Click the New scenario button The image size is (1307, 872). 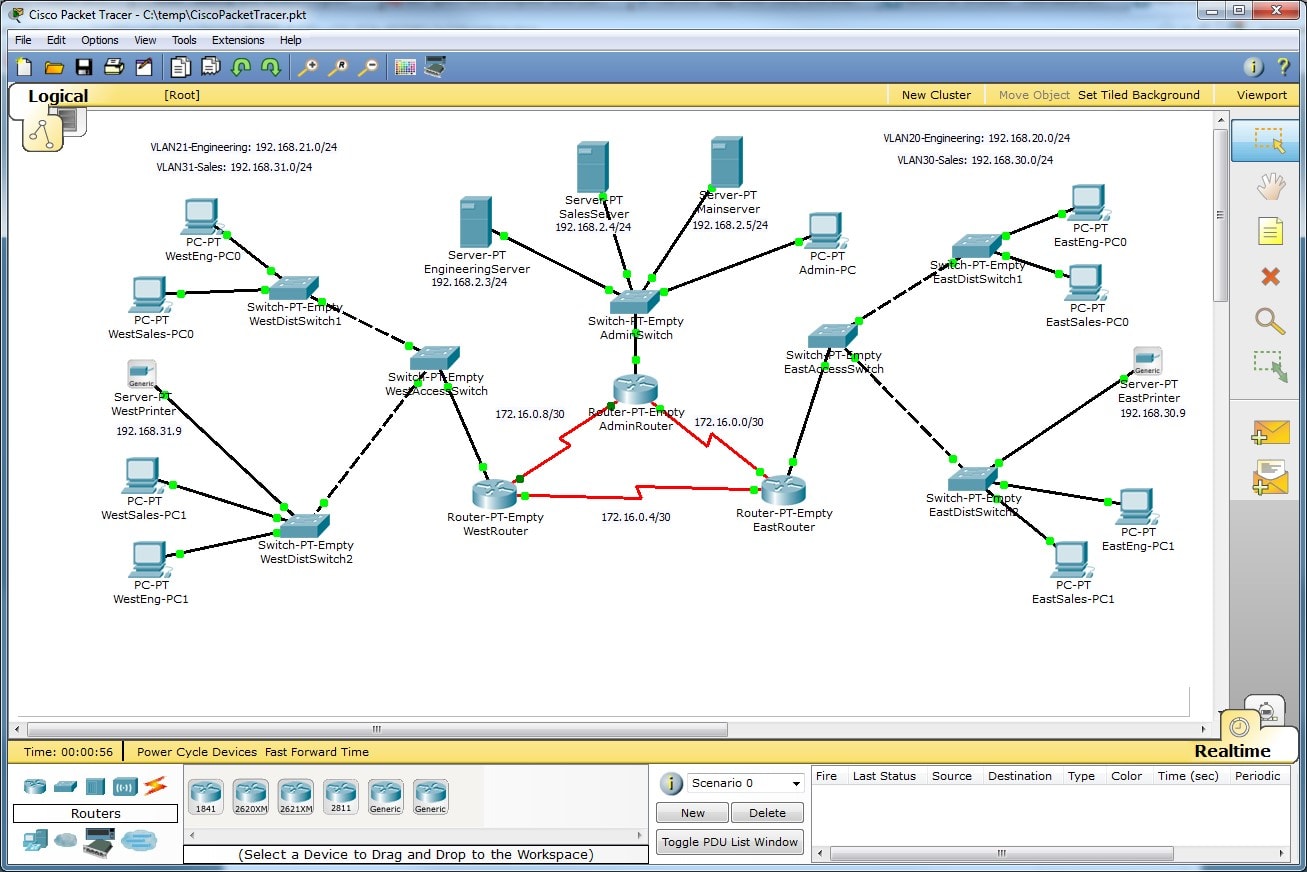tap(692, 813)
